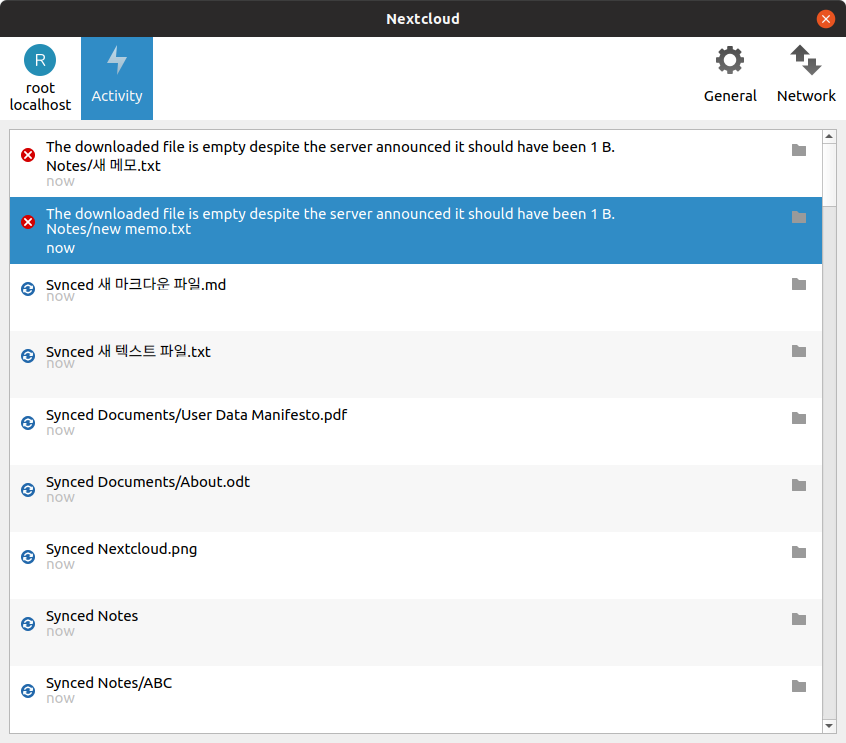This screenshot has height=743, width=846.
Task: Open folder for Notes/new memo.txt error
Action: click(x=799, y=217)
